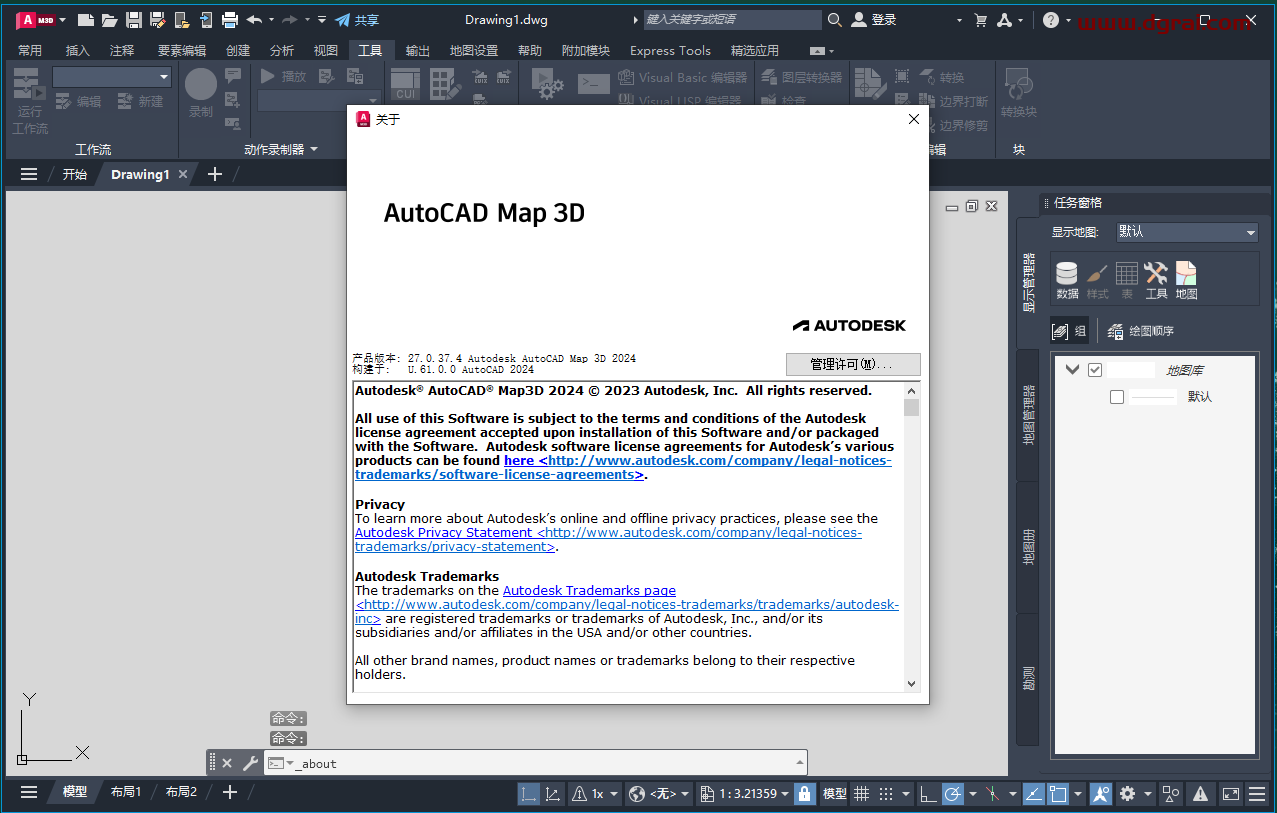Click the Tools icon in task pane

tap(1156, 281)
